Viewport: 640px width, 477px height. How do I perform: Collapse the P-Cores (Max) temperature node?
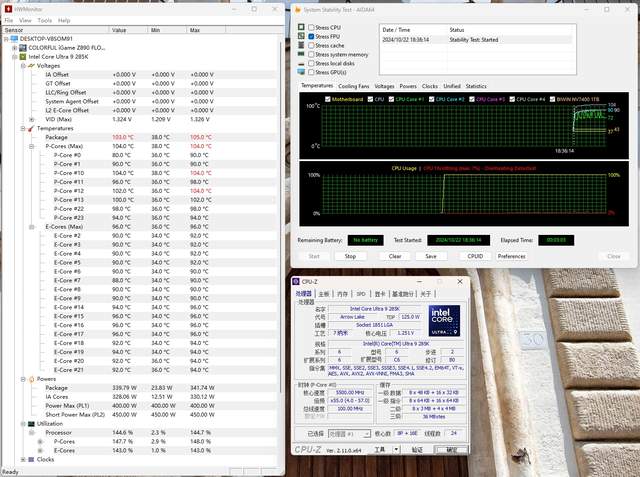pyautogui.click(x=32, y=146)
